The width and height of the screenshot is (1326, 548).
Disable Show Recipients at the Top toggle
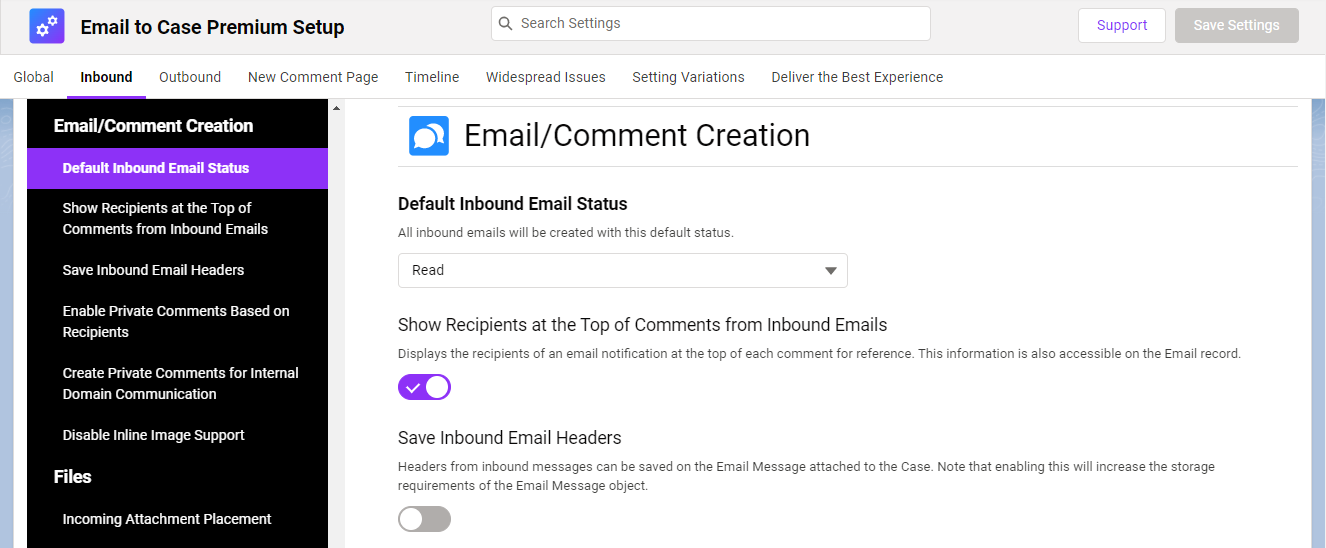point(425,387)
